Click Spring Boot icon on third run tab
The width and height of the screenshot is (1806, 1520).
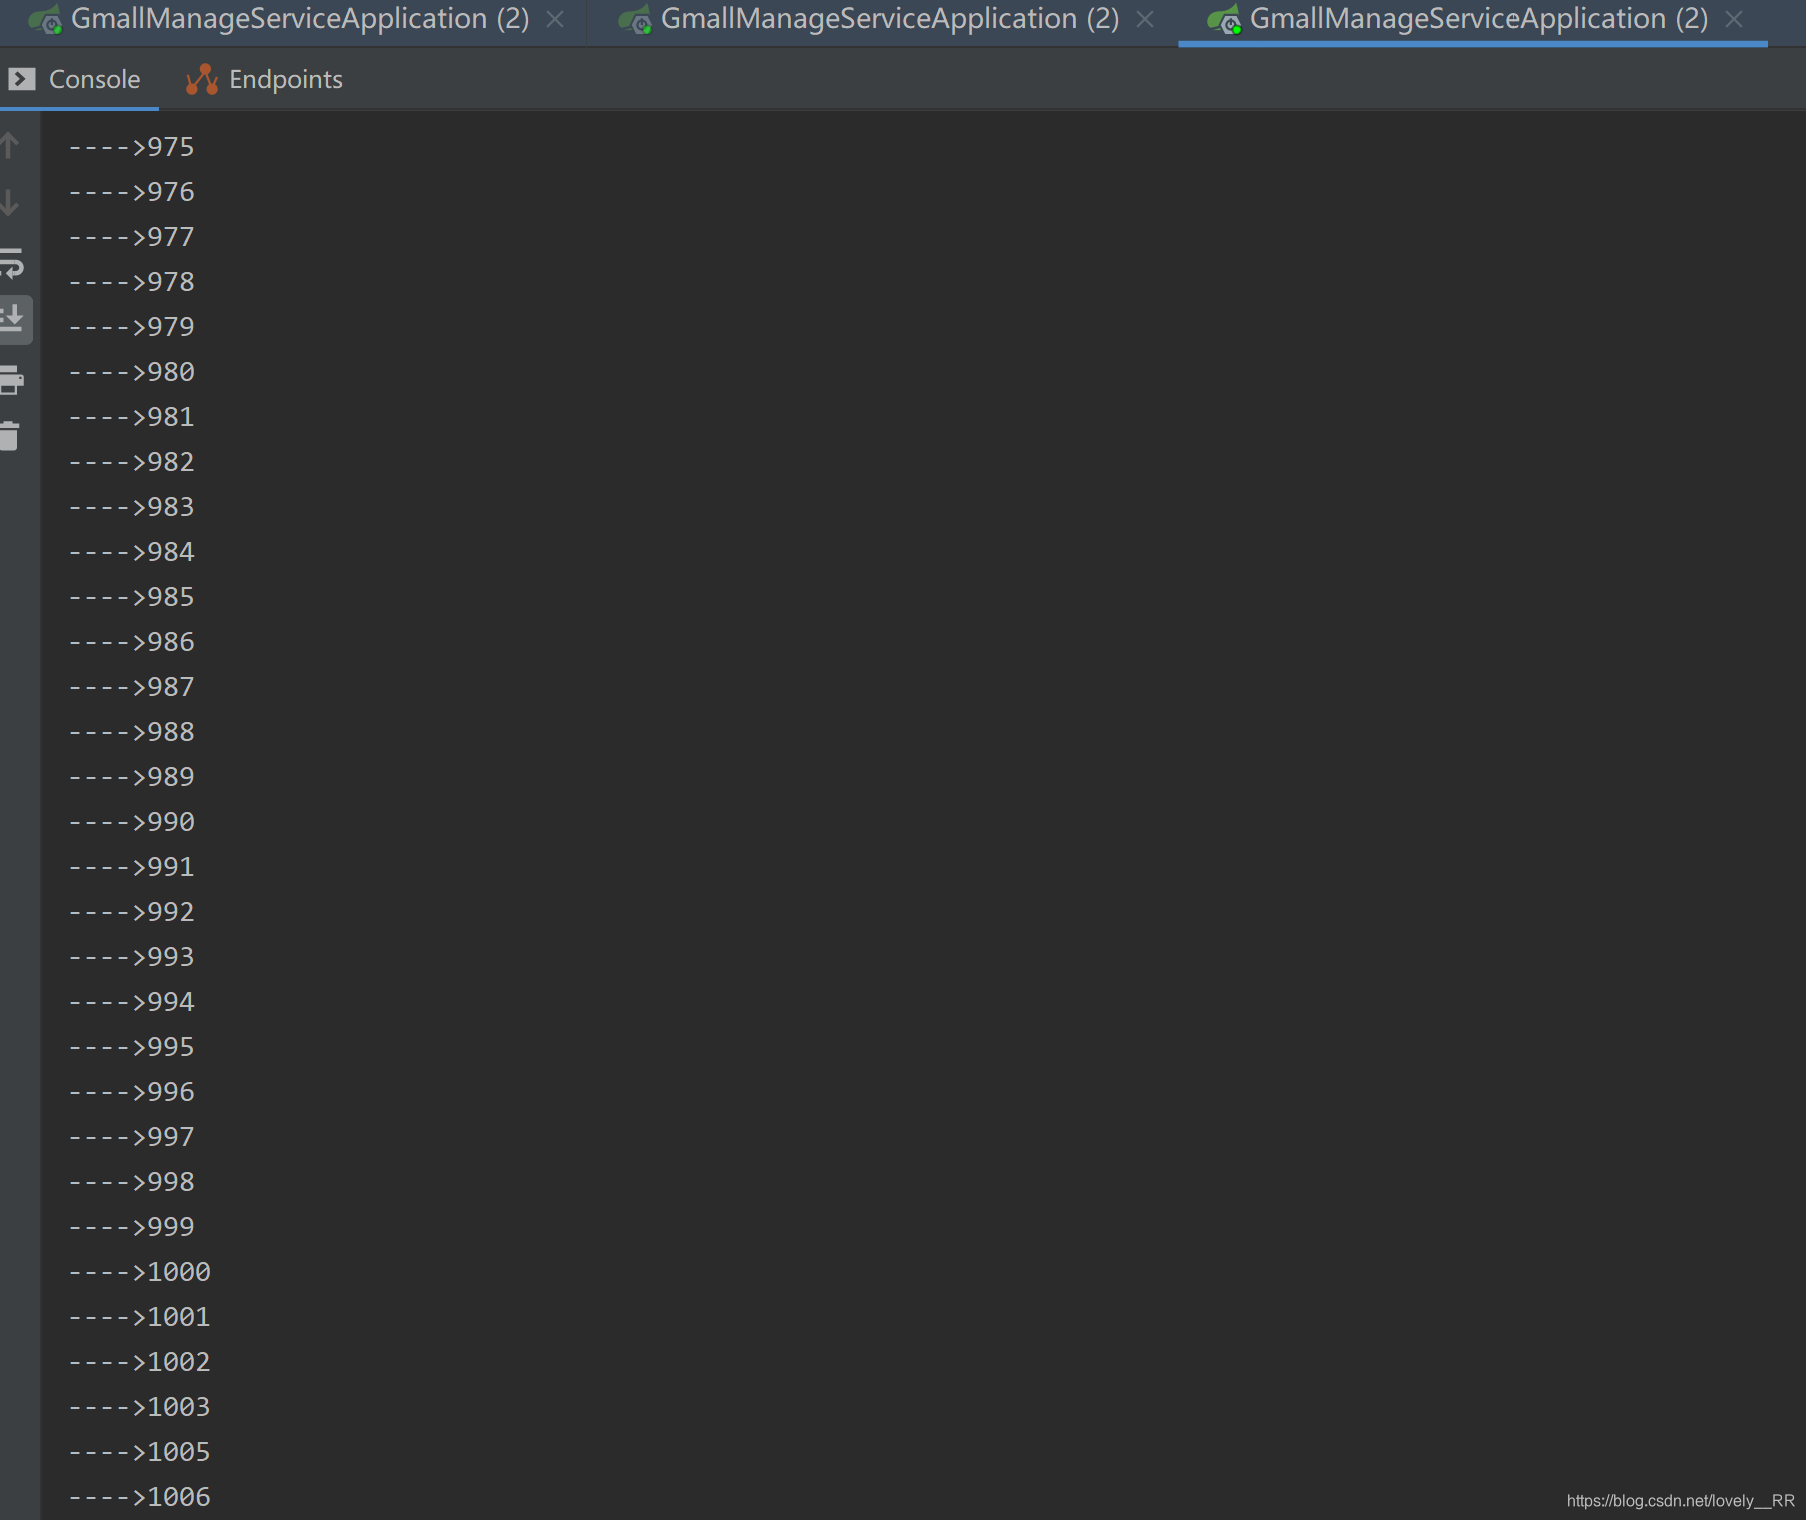point(1224,19)
